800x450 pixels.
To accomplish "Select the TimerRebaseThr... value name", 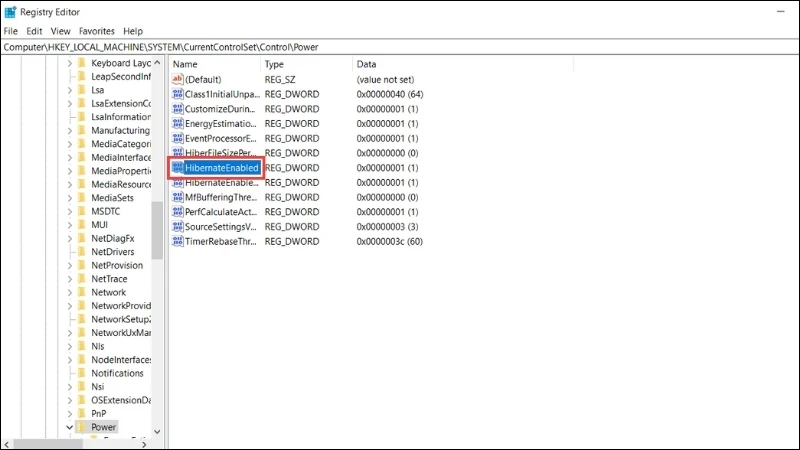I will (220, 241).
